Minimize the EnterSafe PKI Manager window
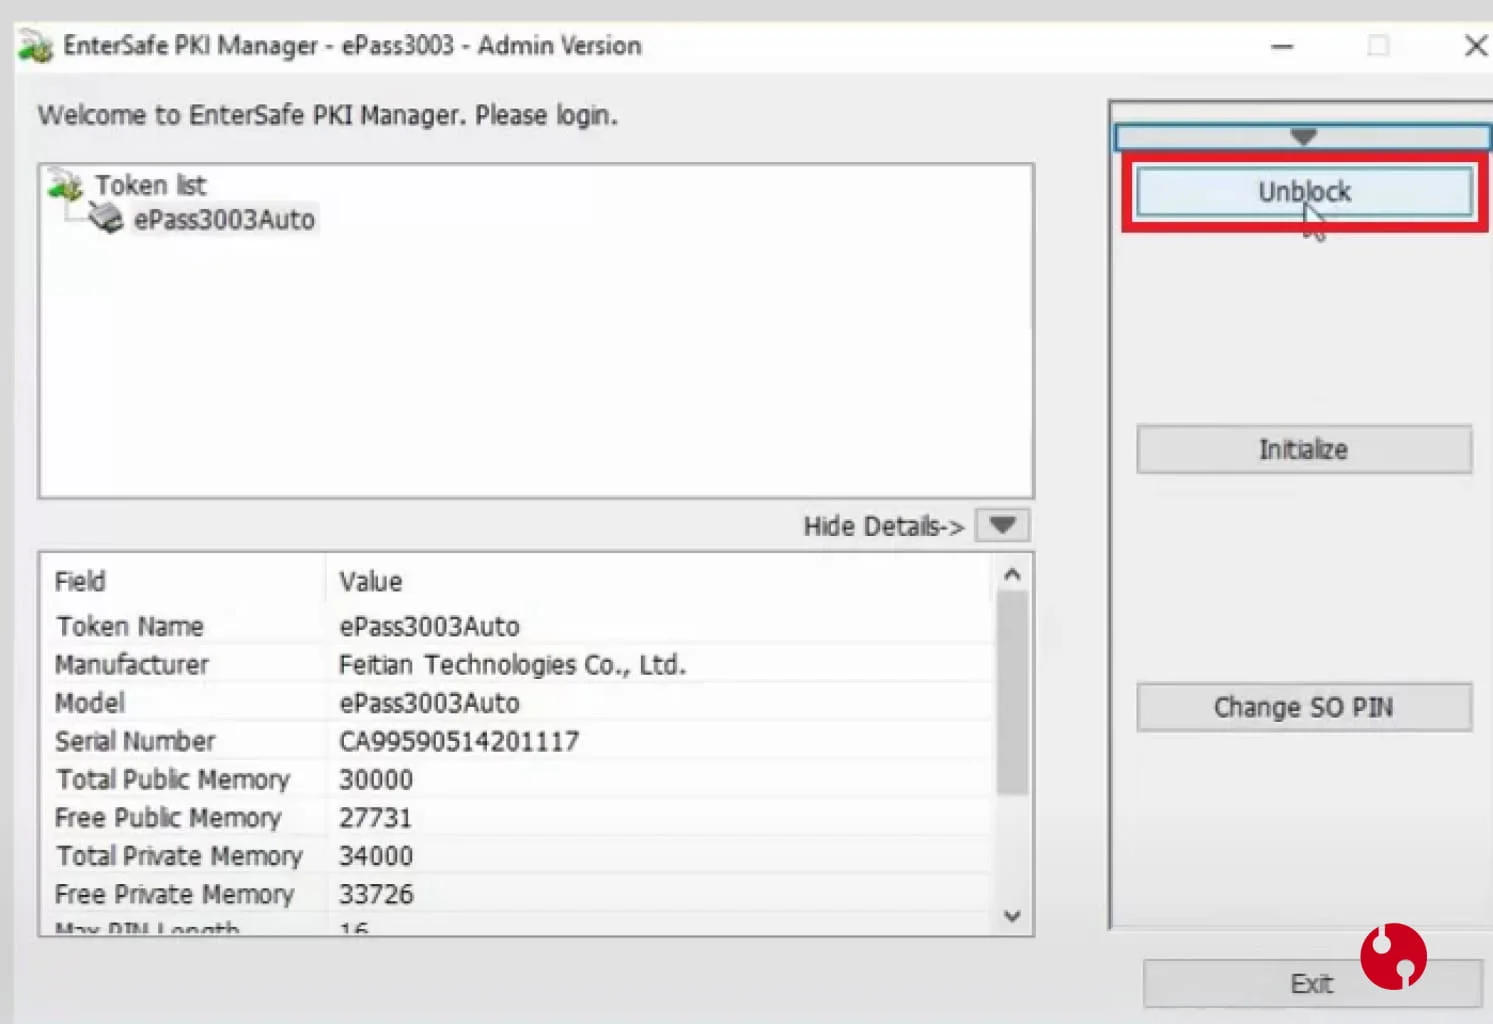The width and height of the screenshot is (1493, 1024). (1282, 46)
